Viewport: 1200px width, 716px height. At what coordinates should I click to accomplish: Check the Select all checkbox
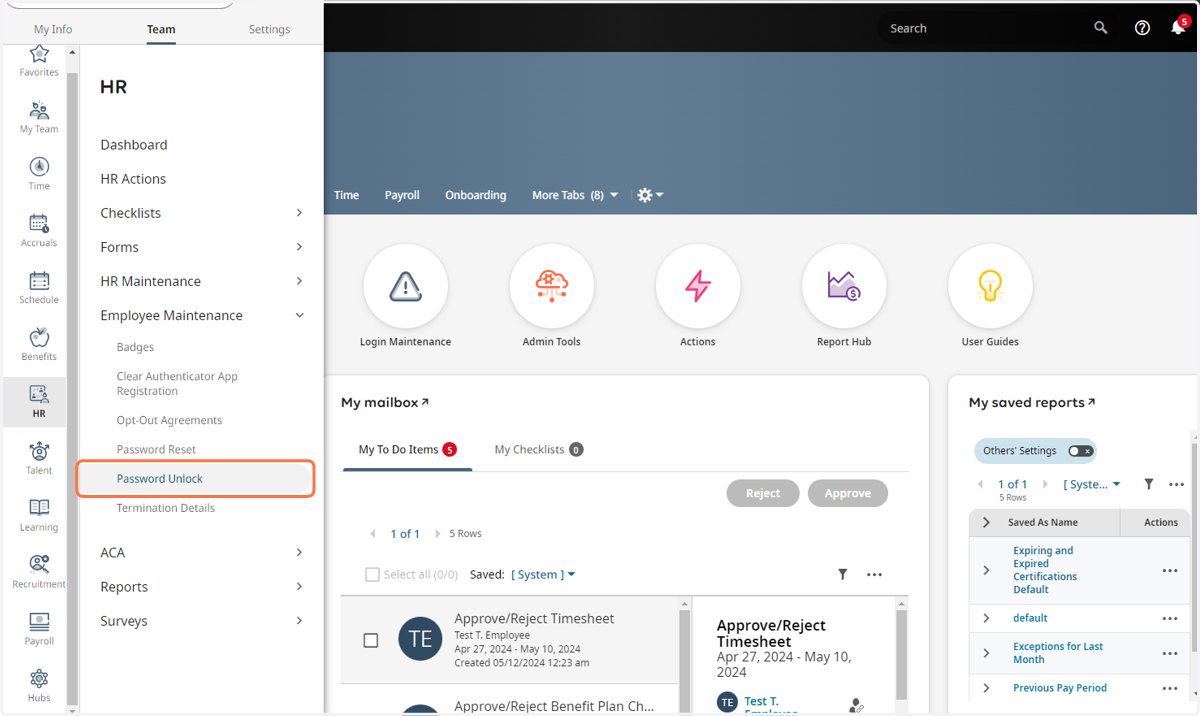(372, 575)
